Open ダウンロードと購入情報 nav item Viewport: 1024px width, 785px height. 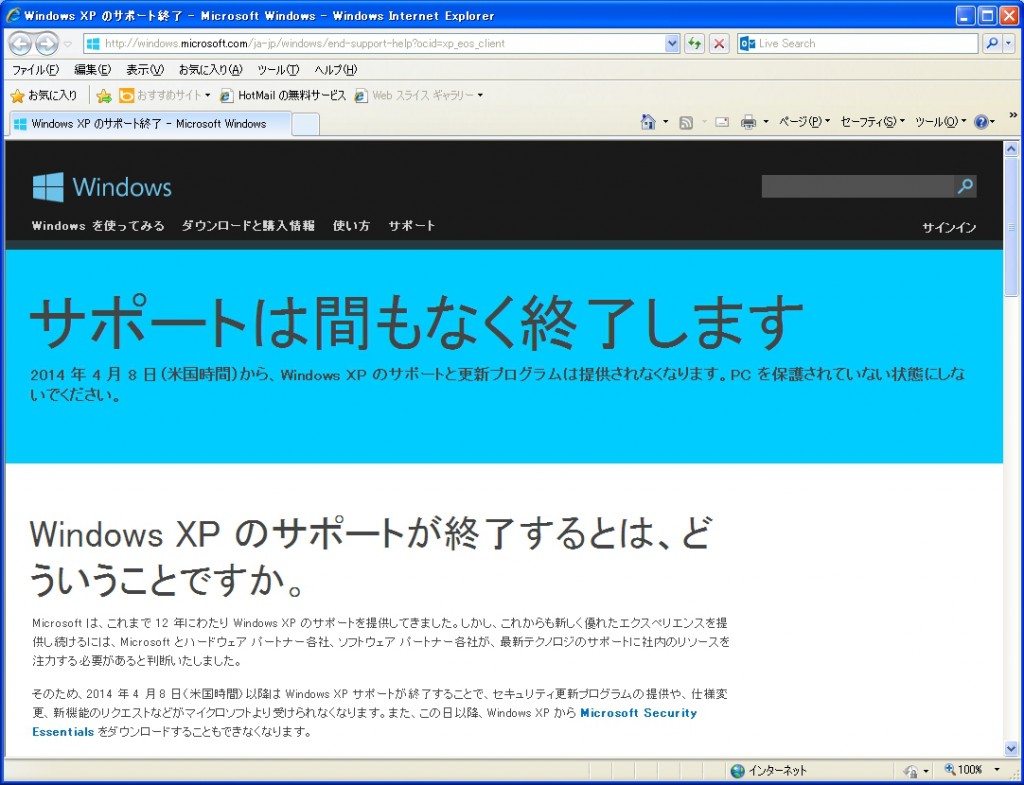[x=248, y=226]
